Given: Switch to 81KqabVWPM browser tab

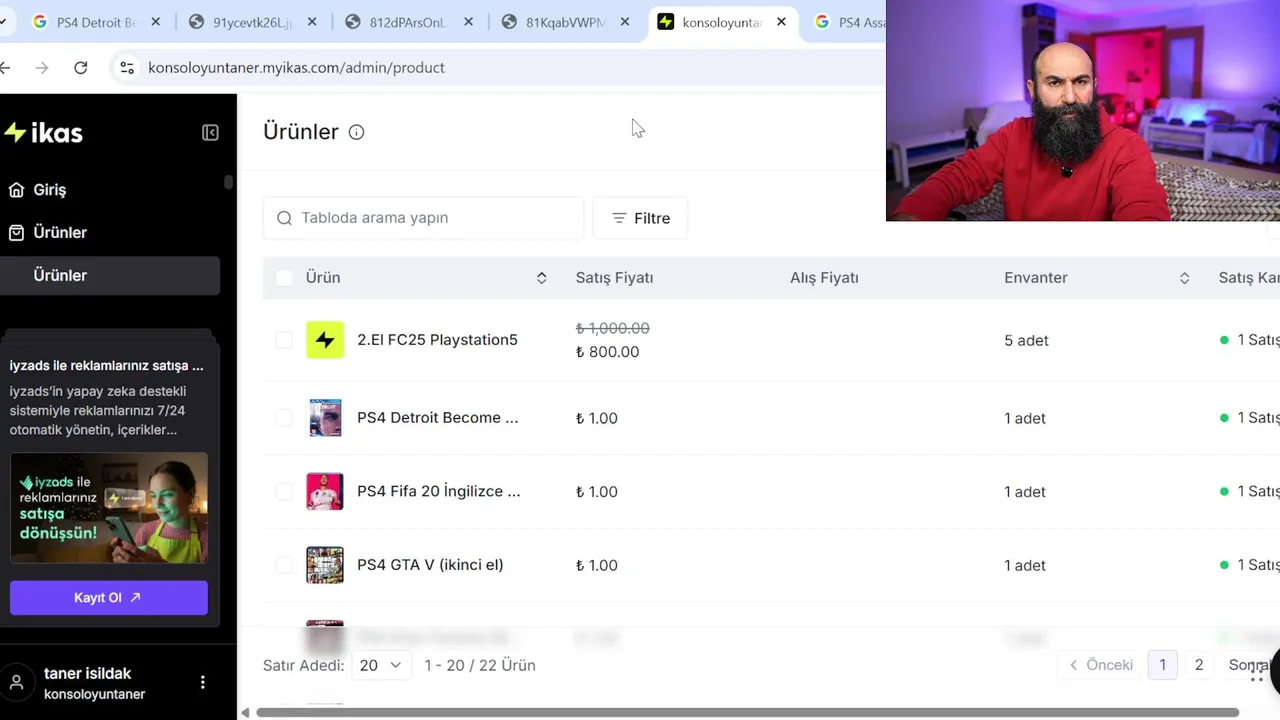Looking at the screenshot, I should [565, 22].
